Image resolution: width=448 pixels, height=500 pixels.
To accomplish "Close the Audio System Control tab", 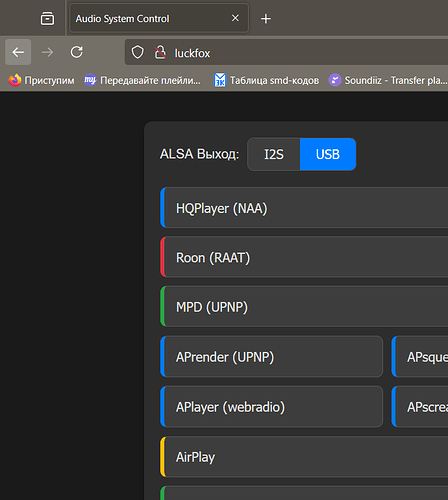I will (235, 18).
